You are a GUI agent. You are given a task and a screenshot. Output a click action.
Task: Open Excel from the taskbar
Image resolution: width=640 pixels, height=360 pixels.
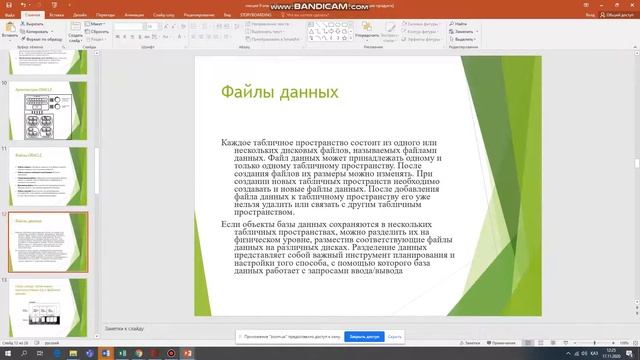click(122, 353)
